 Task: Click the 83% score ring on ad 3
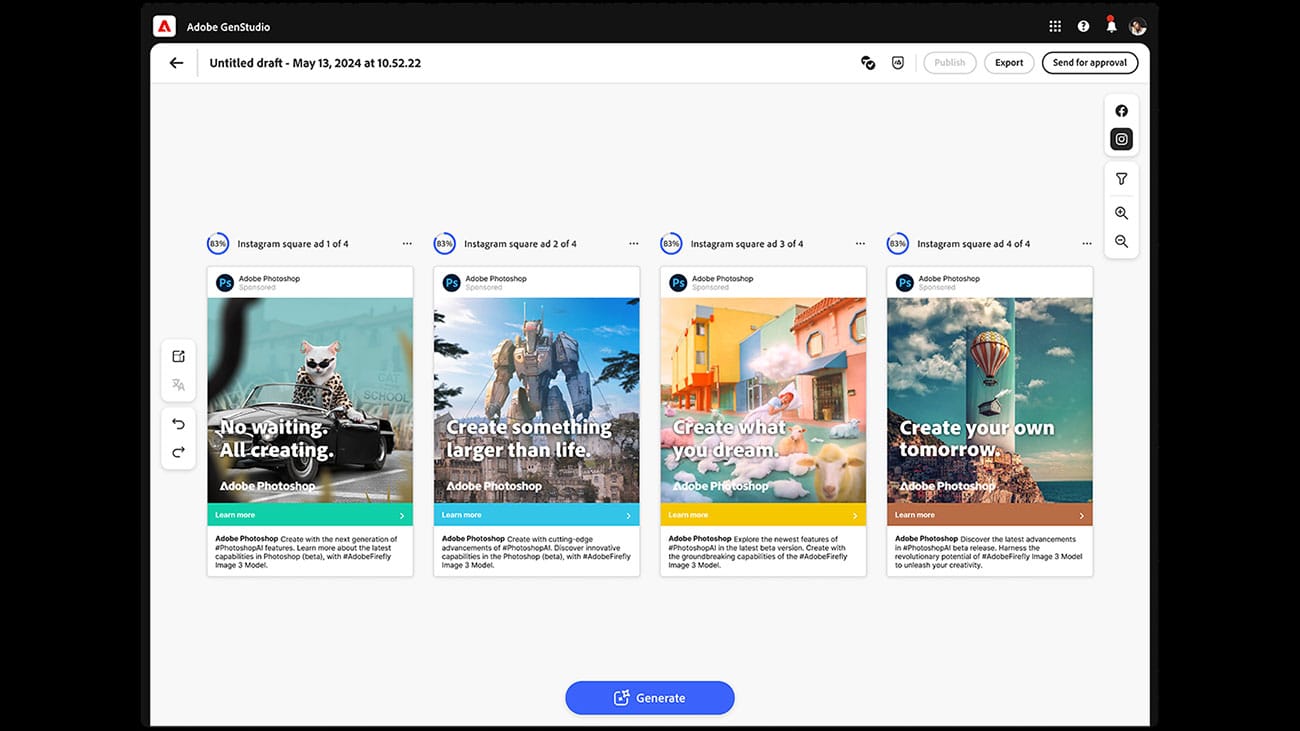pos(671,244)
